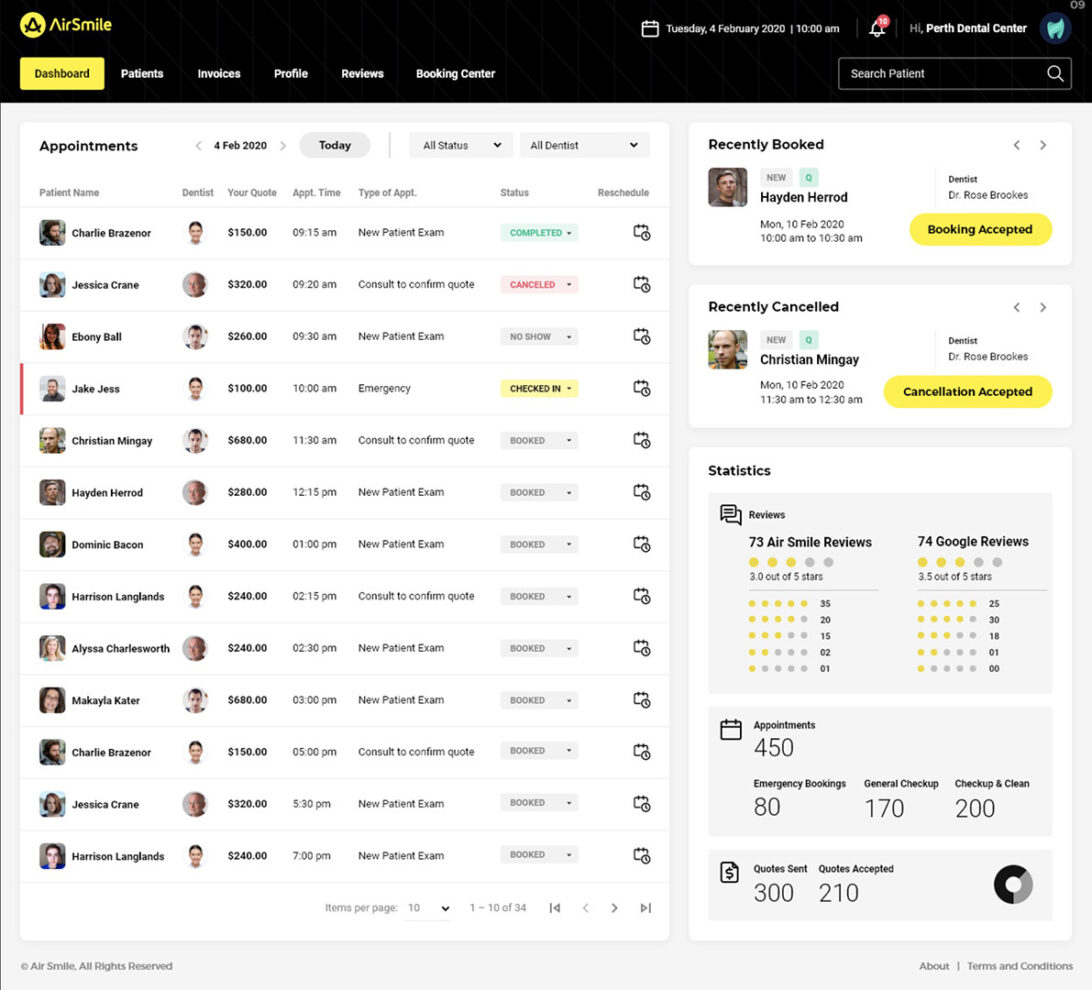Click the Terms and Conditions link
Image resolution: width=1092 pixels, height=990 pixels.
[x=1019, y=966]
